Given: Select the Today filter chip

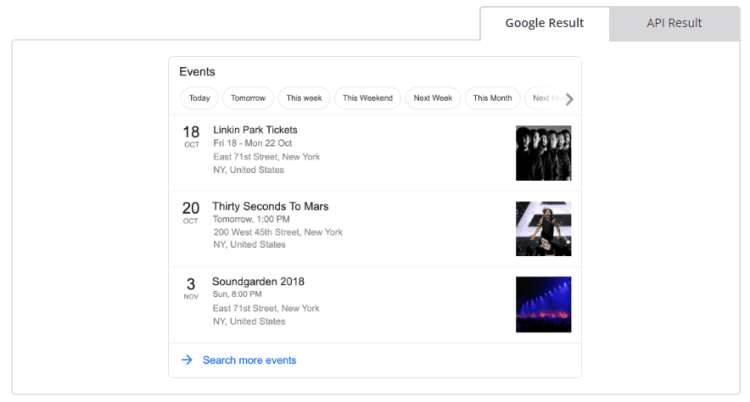Looking at the screenshot, I should (200, 98).
